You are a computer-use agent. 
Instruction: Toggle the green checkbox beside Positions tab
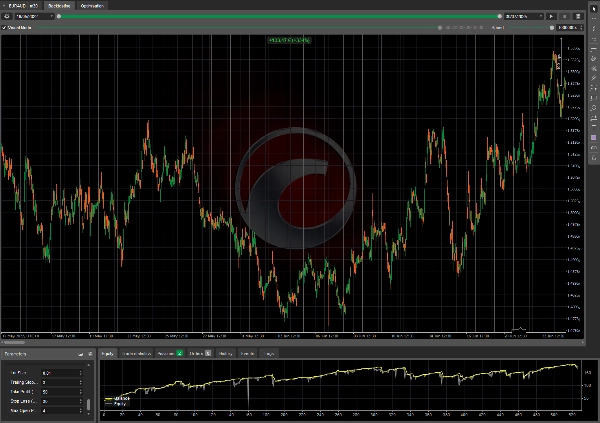(x=179, y=353)
